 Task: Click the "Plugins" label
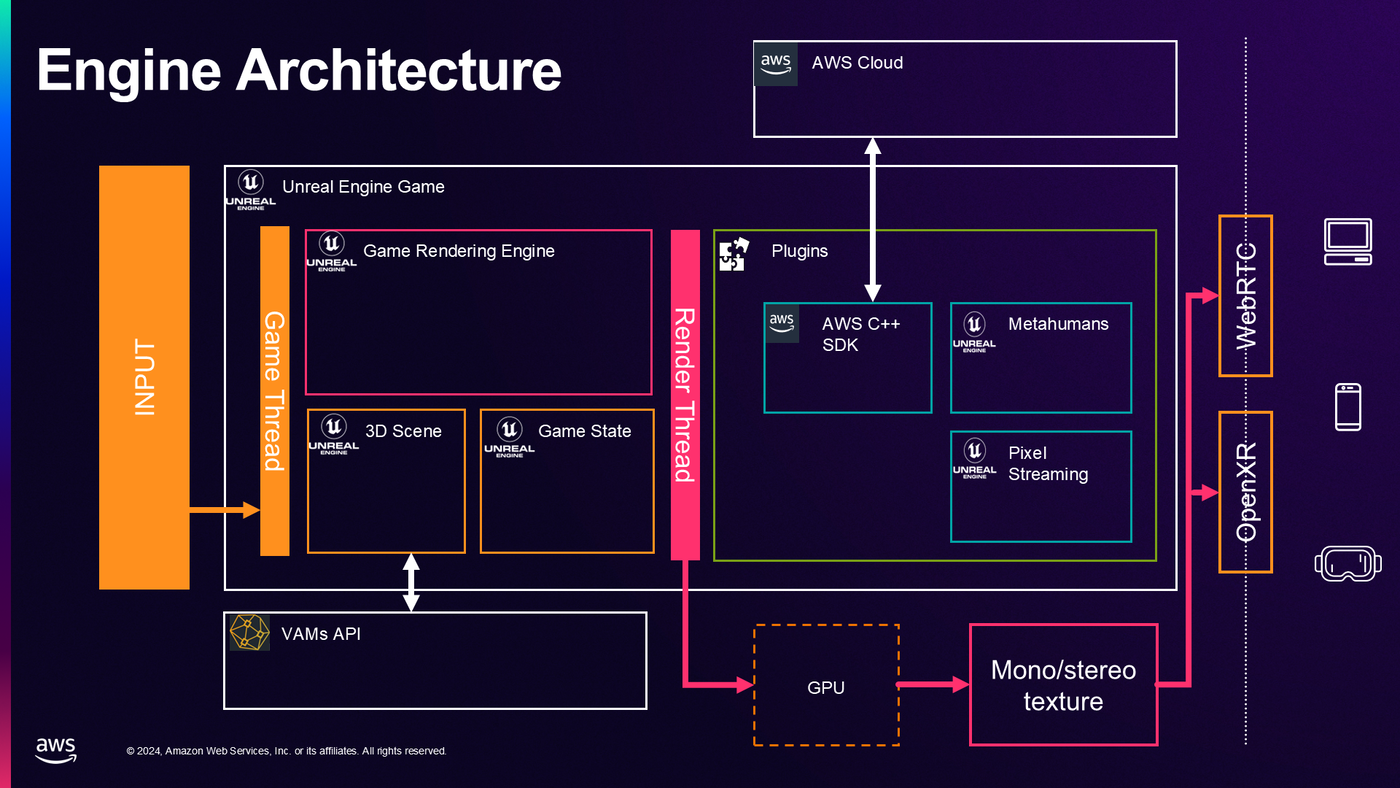(x=800, y=251)
